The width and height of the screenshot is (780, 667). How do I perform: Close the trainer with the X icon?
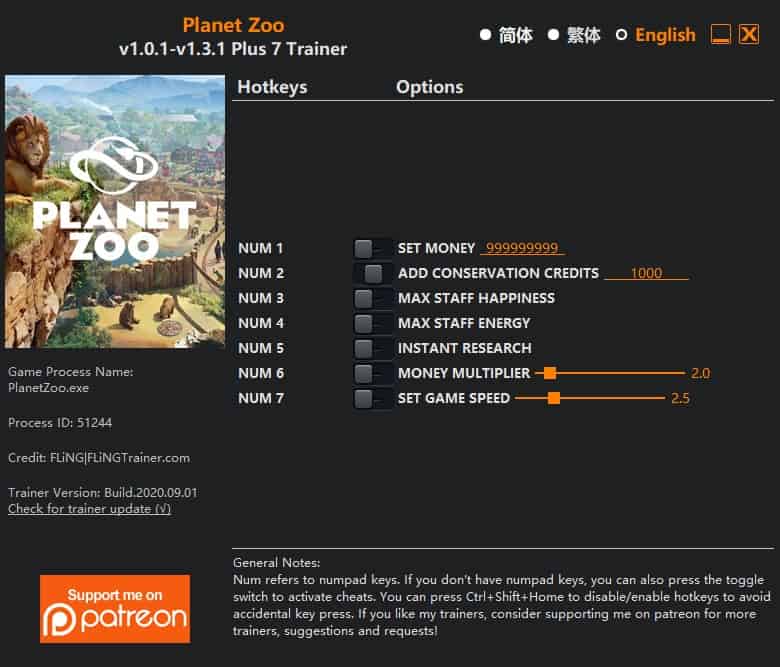[x=749, y=35]
